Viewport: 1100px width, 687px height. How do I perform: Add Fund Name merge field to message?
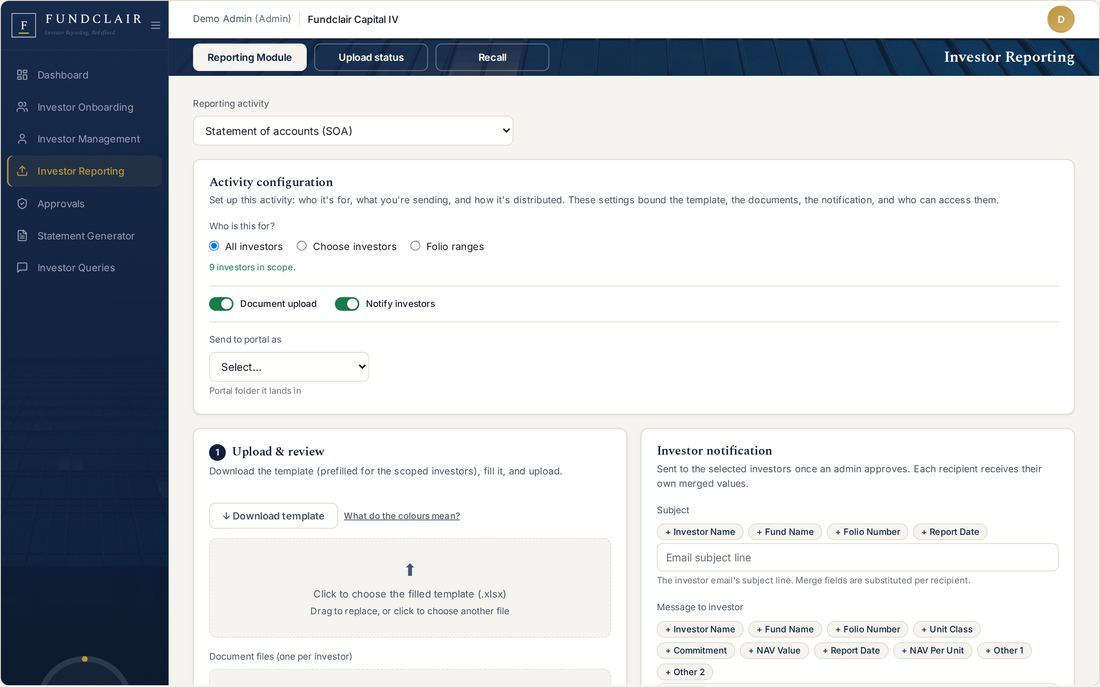coord(785,629)
